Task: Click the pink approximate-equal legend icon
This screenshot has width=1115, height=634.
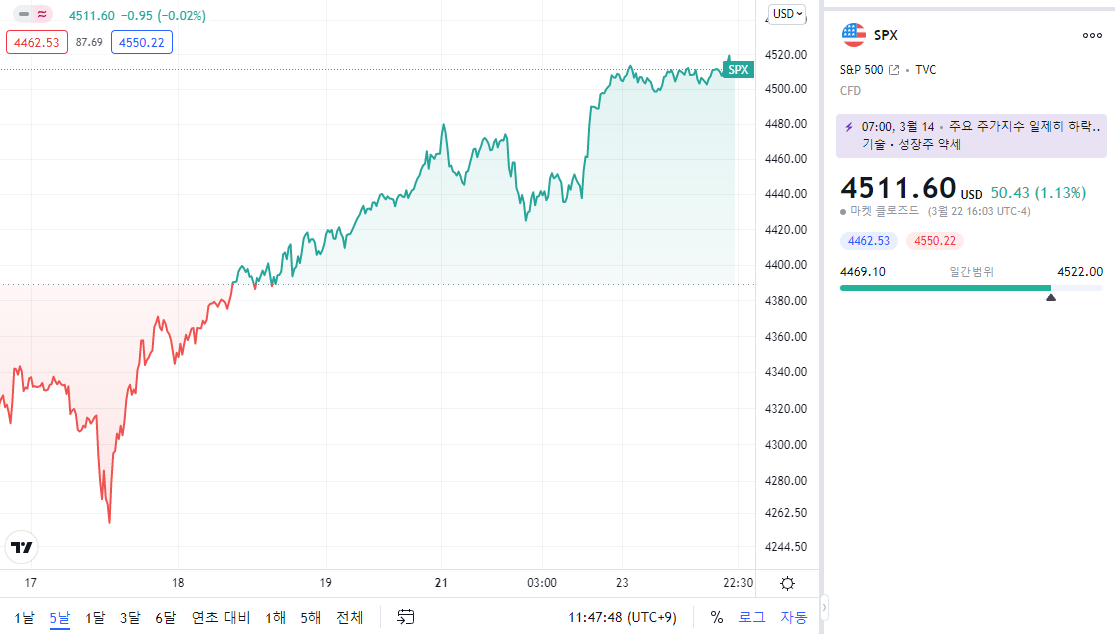Action: point(43,14)
